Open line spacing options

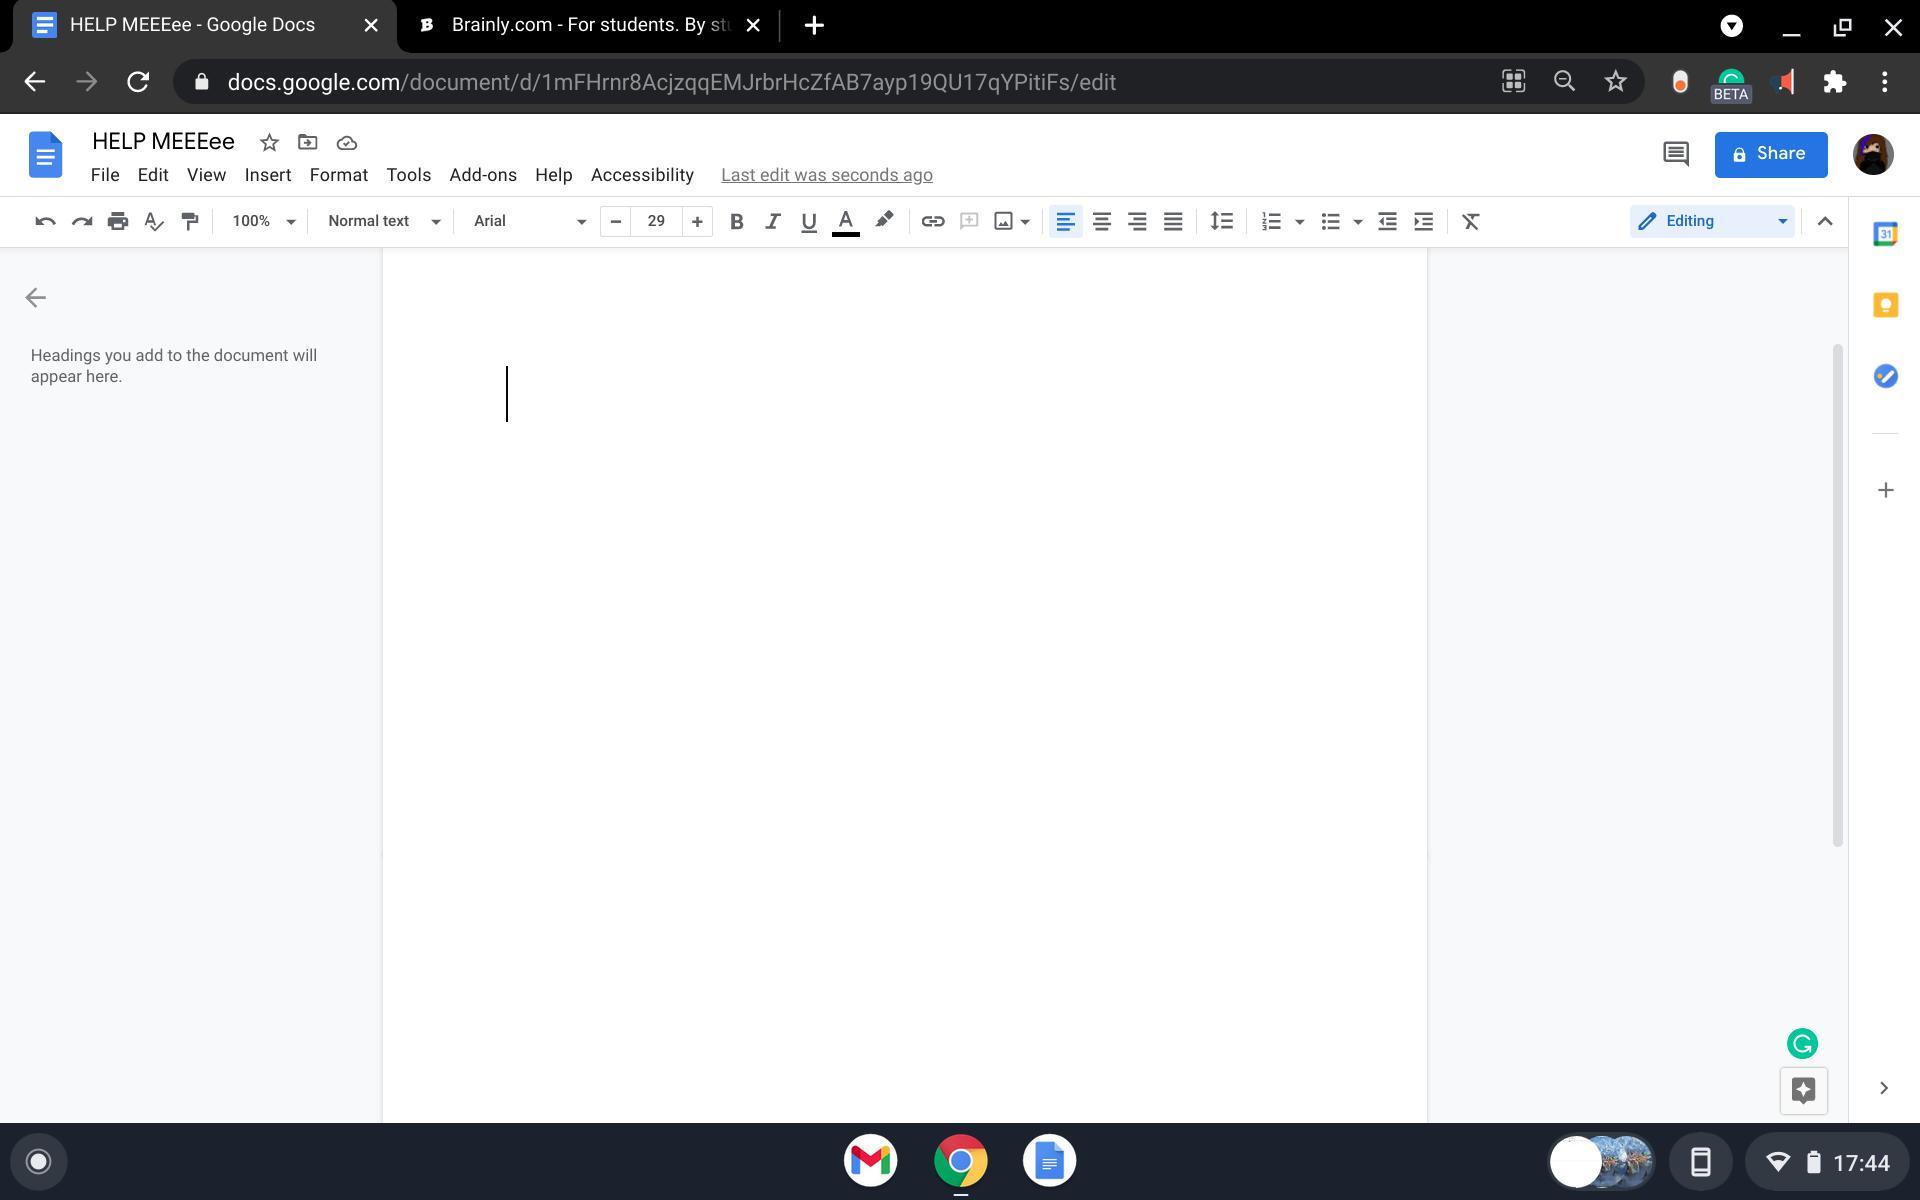coord(1221,221)
